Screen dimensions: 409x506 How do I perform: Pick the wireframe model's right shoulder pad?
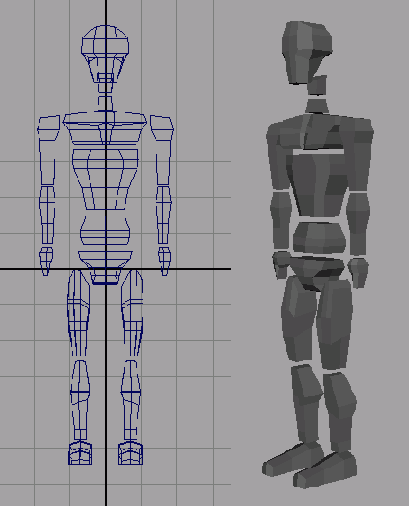[162, 127]
